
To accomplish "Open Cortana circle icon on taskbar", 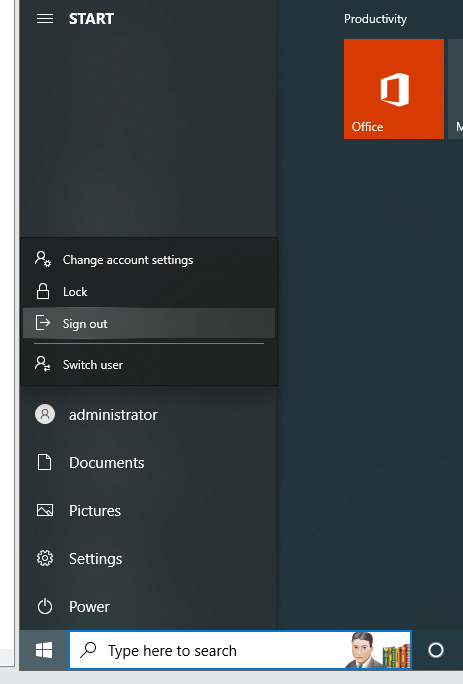I will 436,650.
